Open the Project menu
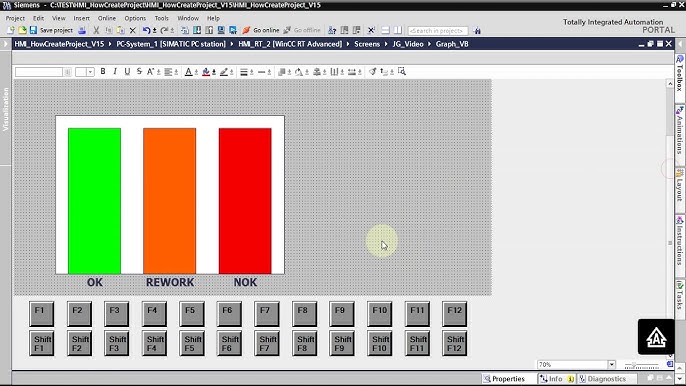 (15, 18)
